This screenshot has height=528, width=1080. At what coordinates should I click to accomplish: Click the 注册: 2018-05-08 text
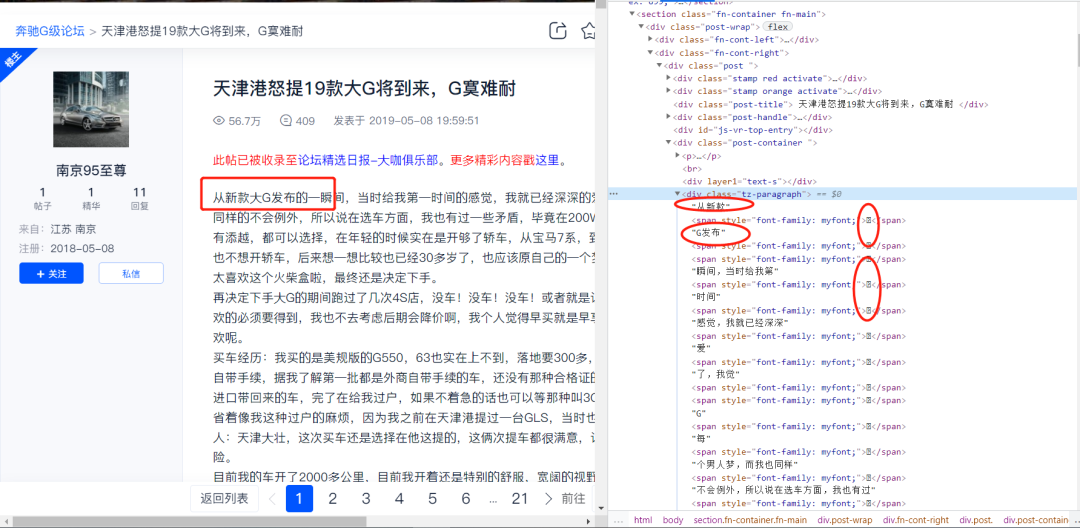67,248
